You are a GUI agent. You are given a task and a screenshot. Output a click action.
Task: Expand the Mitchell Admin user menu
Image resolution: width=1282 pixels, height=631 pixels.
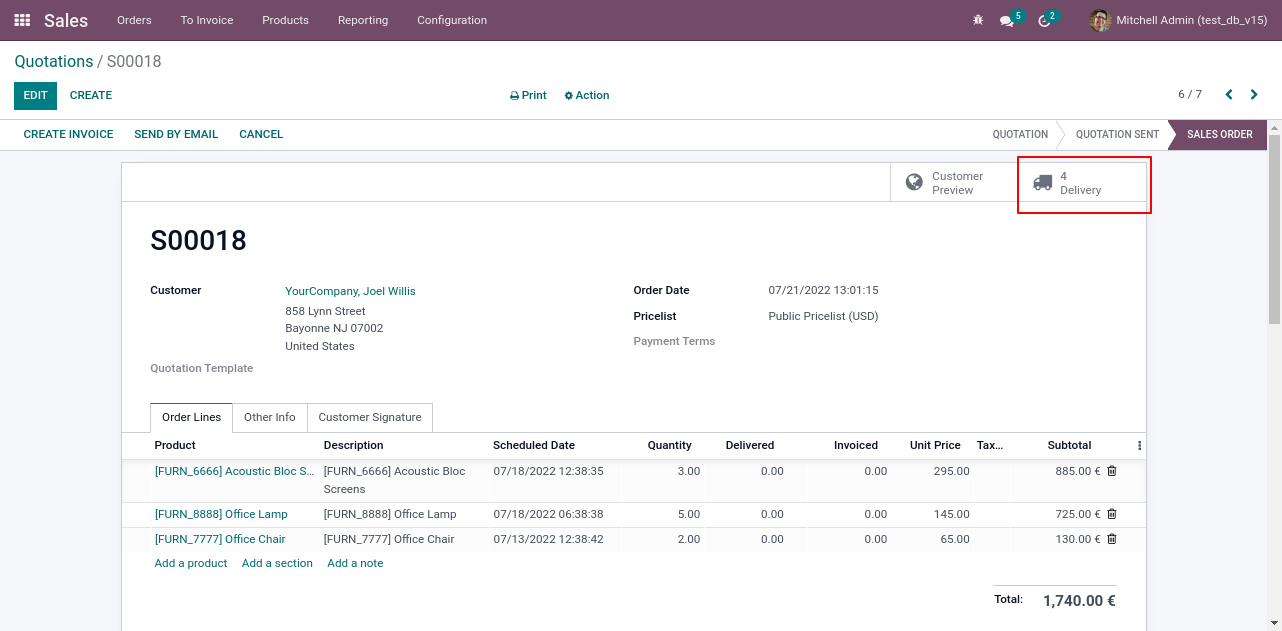coord(1178,20)
